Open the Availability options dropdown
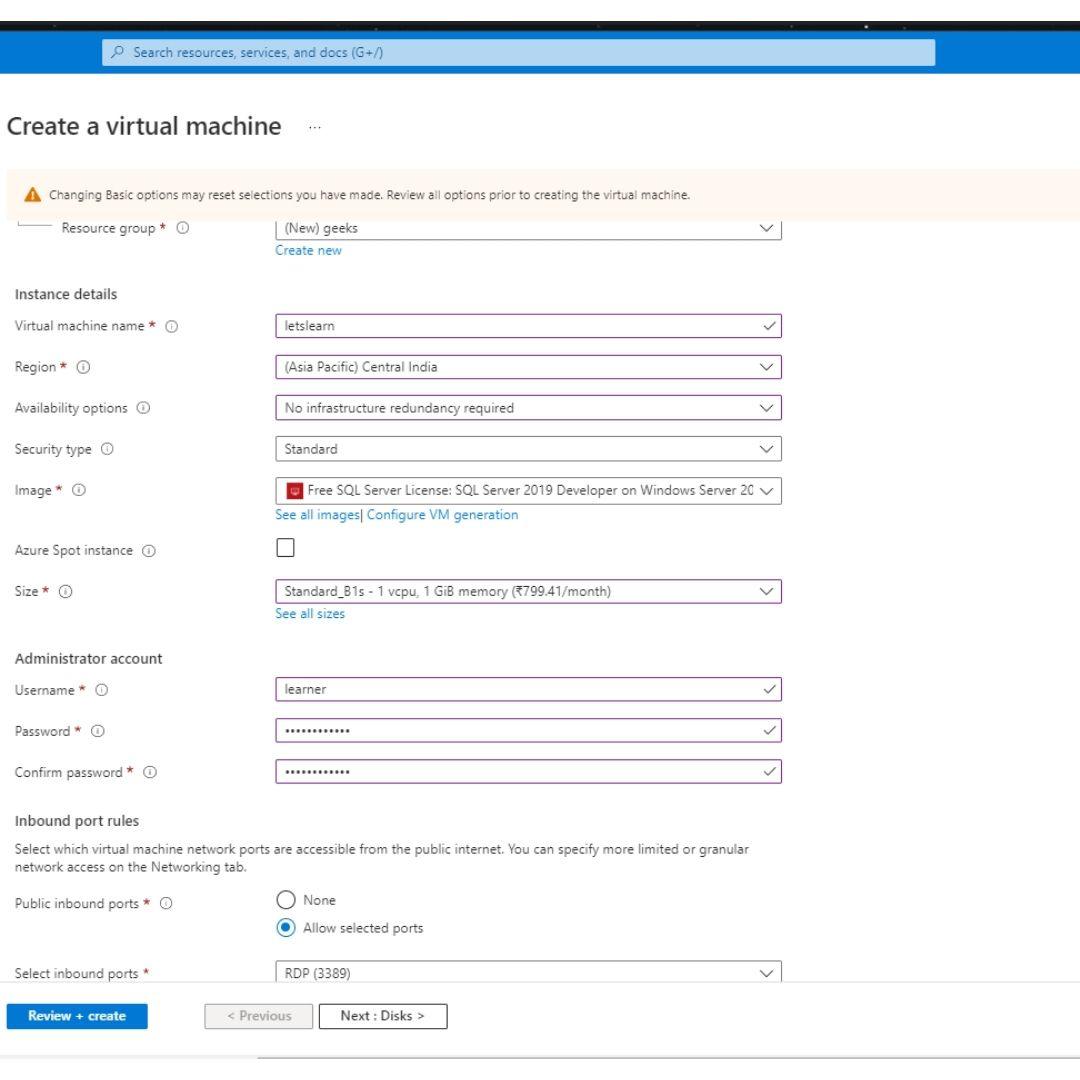Screen dimensions: 1080x1080 click(x=528, y=408)
